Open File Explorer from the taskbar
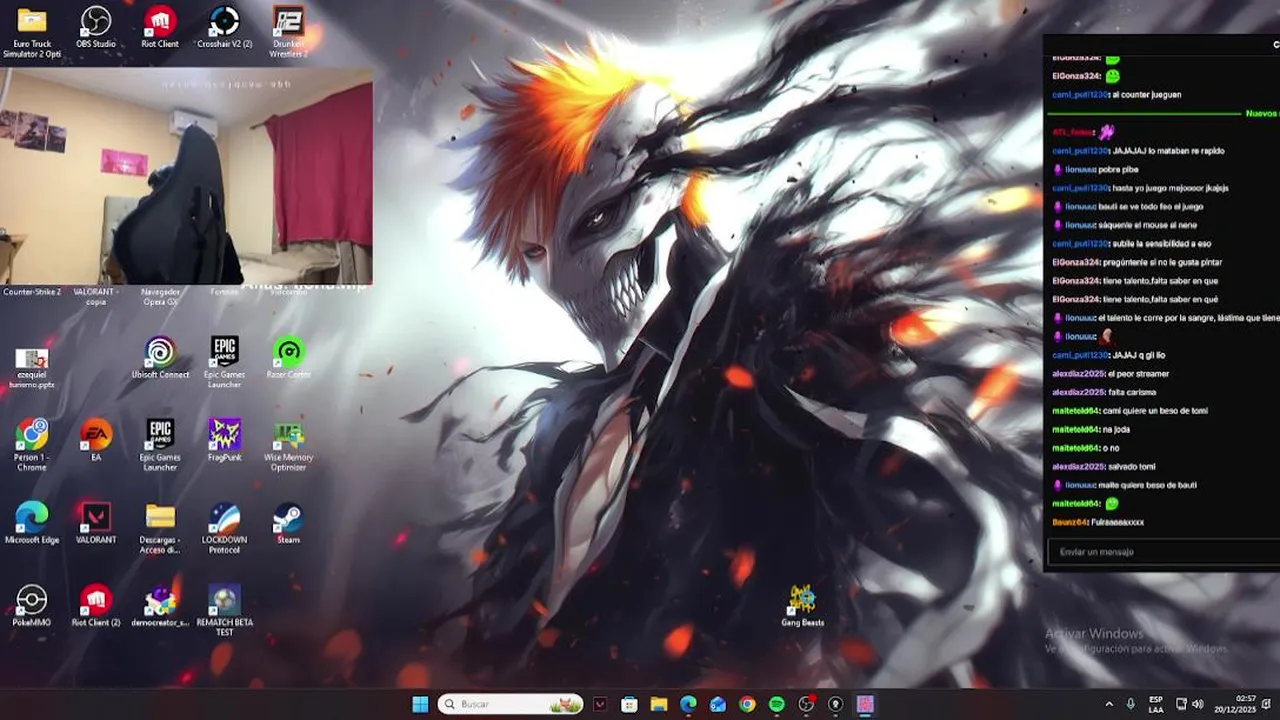This screenshot has height=720, width=1280. [658, 704]
